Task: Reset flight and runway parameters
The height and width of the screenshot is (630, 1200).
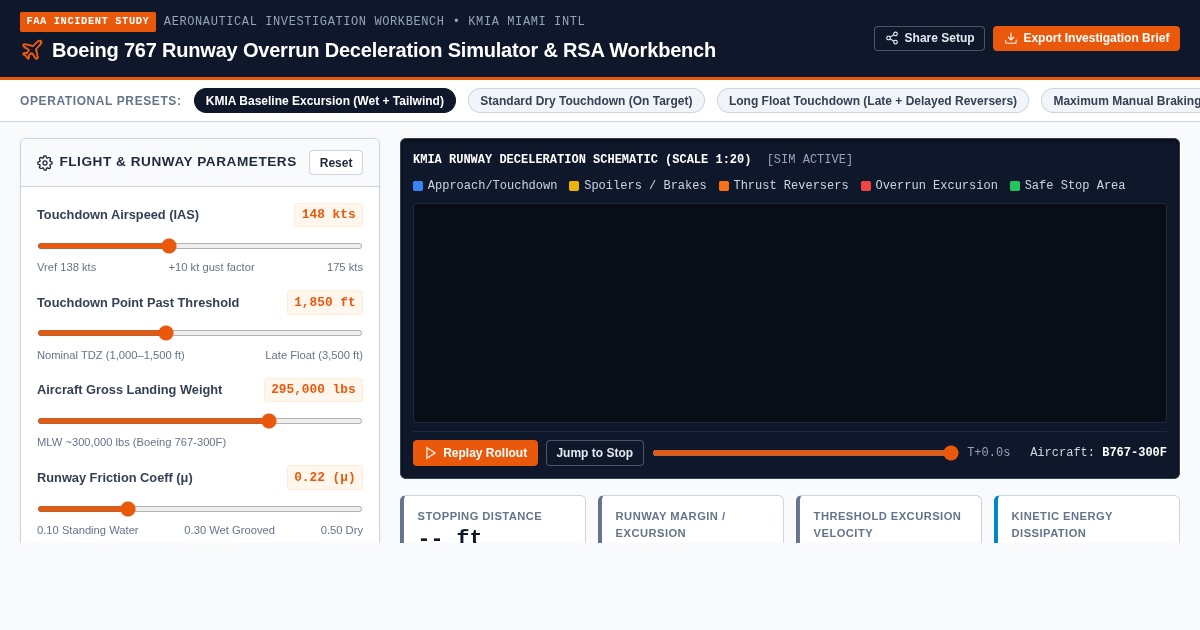Action: pos(336,163)
